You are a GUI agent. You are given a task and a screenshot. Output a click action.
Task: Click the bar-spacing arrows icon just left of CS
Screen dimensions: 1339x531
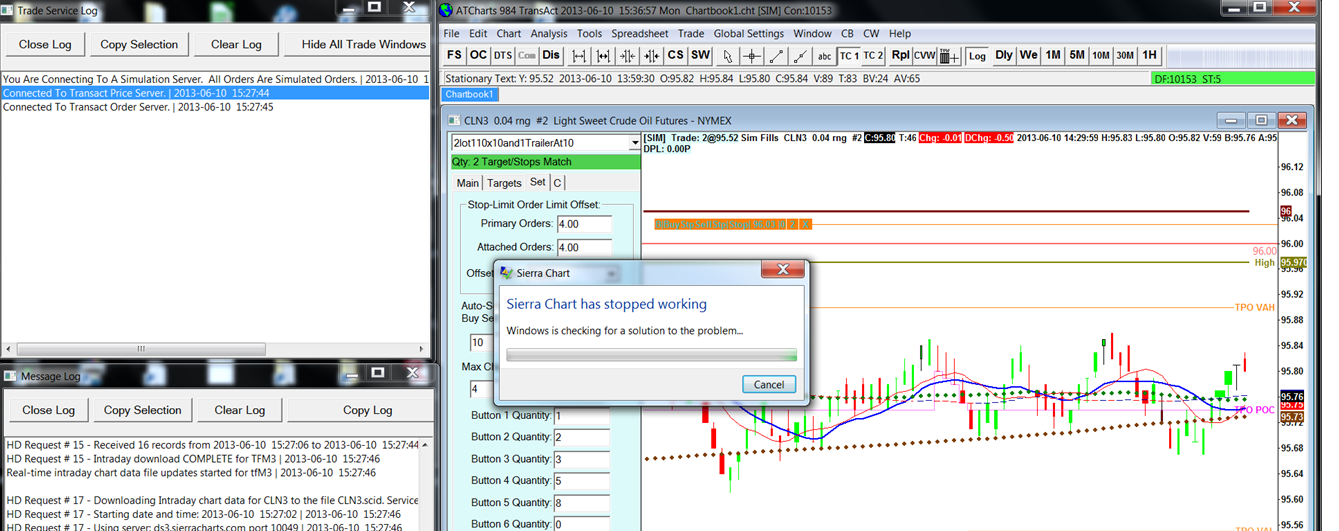(x=651, y=55)
